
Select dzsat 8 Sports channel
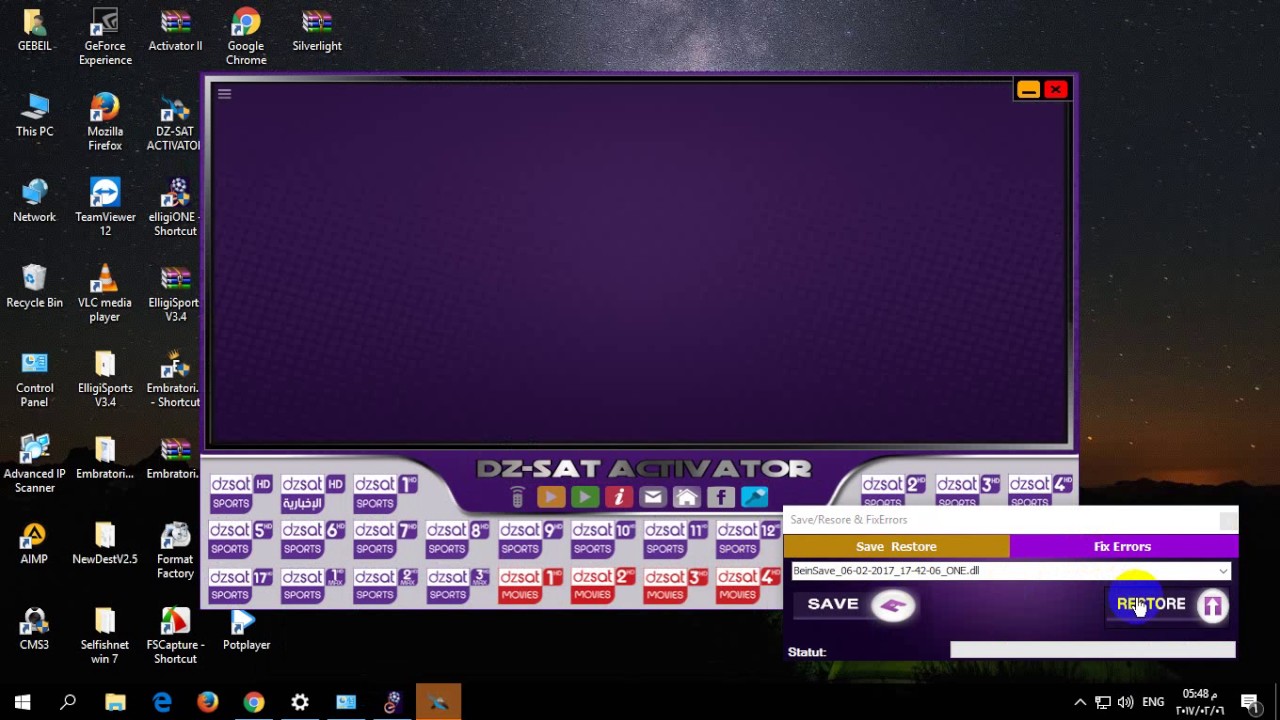457,538
